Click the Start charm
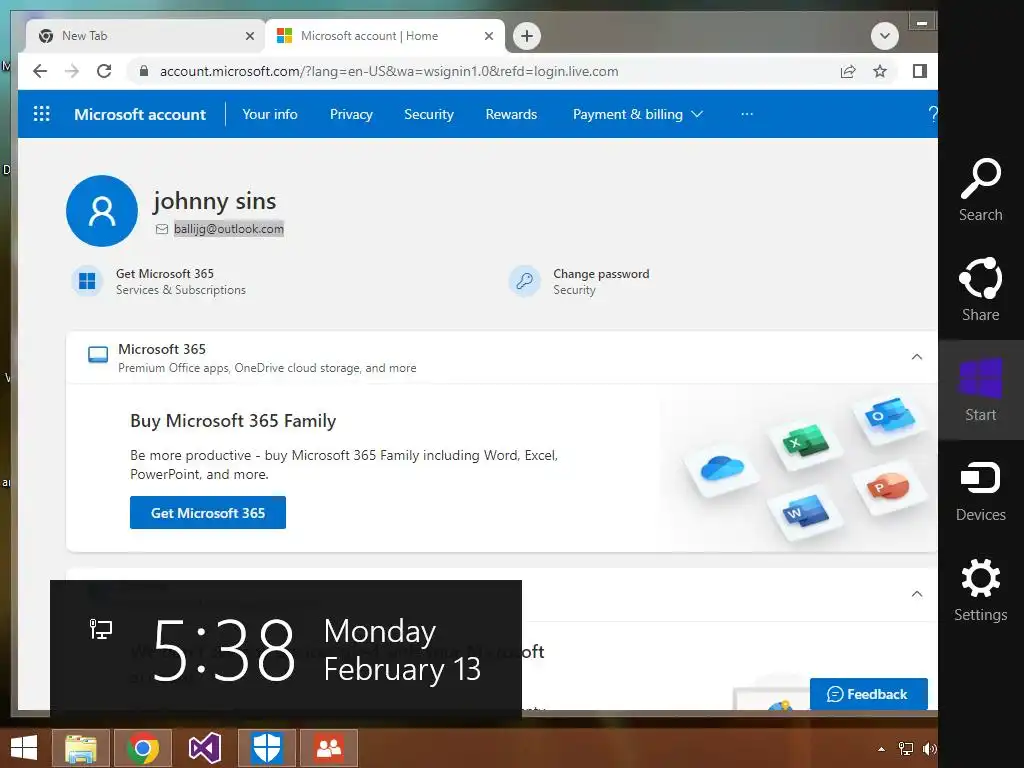Viewport: 1024px width, 768px height. click(980, 390)
